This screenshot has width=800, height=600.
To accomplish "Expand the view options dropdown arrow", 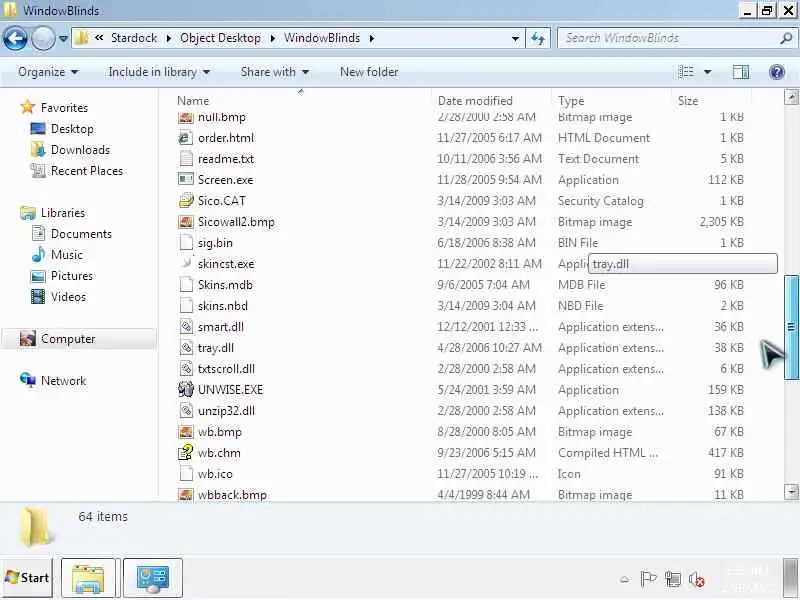I will click(x=708, y=72).
